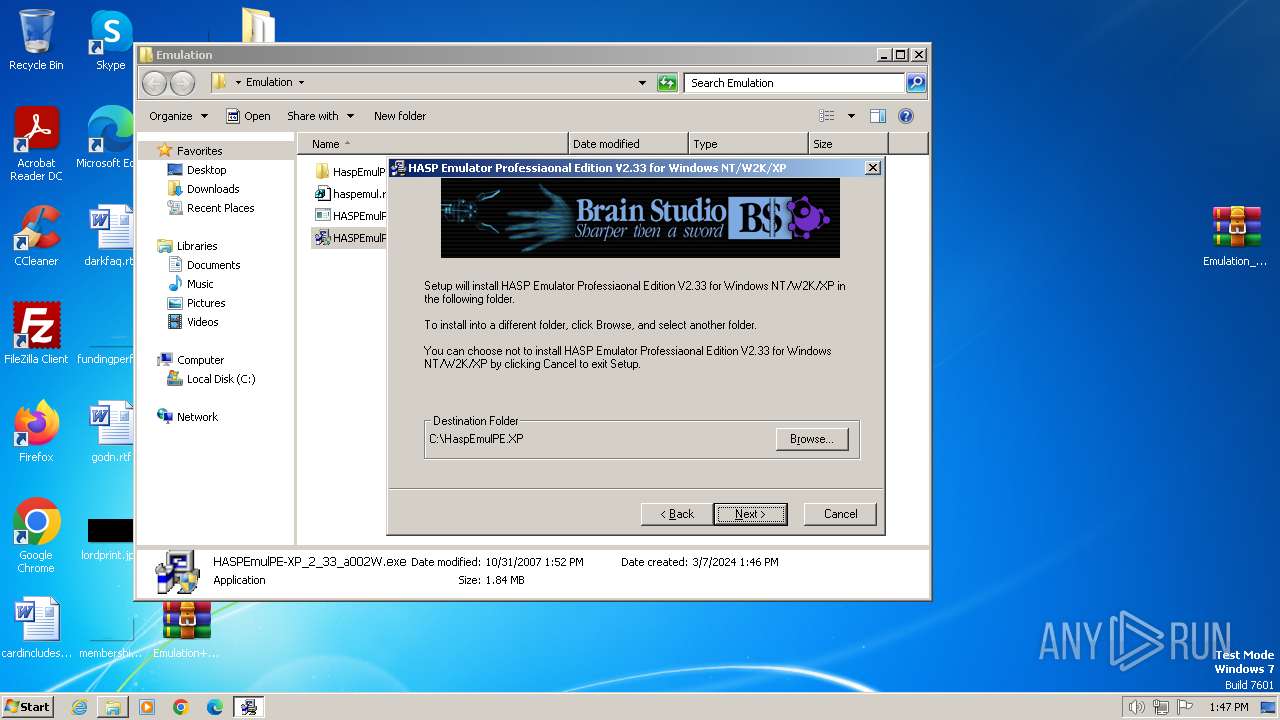Launch CCleaner from desktop
Screen dimensions: 1280x720
coord(36,236)
